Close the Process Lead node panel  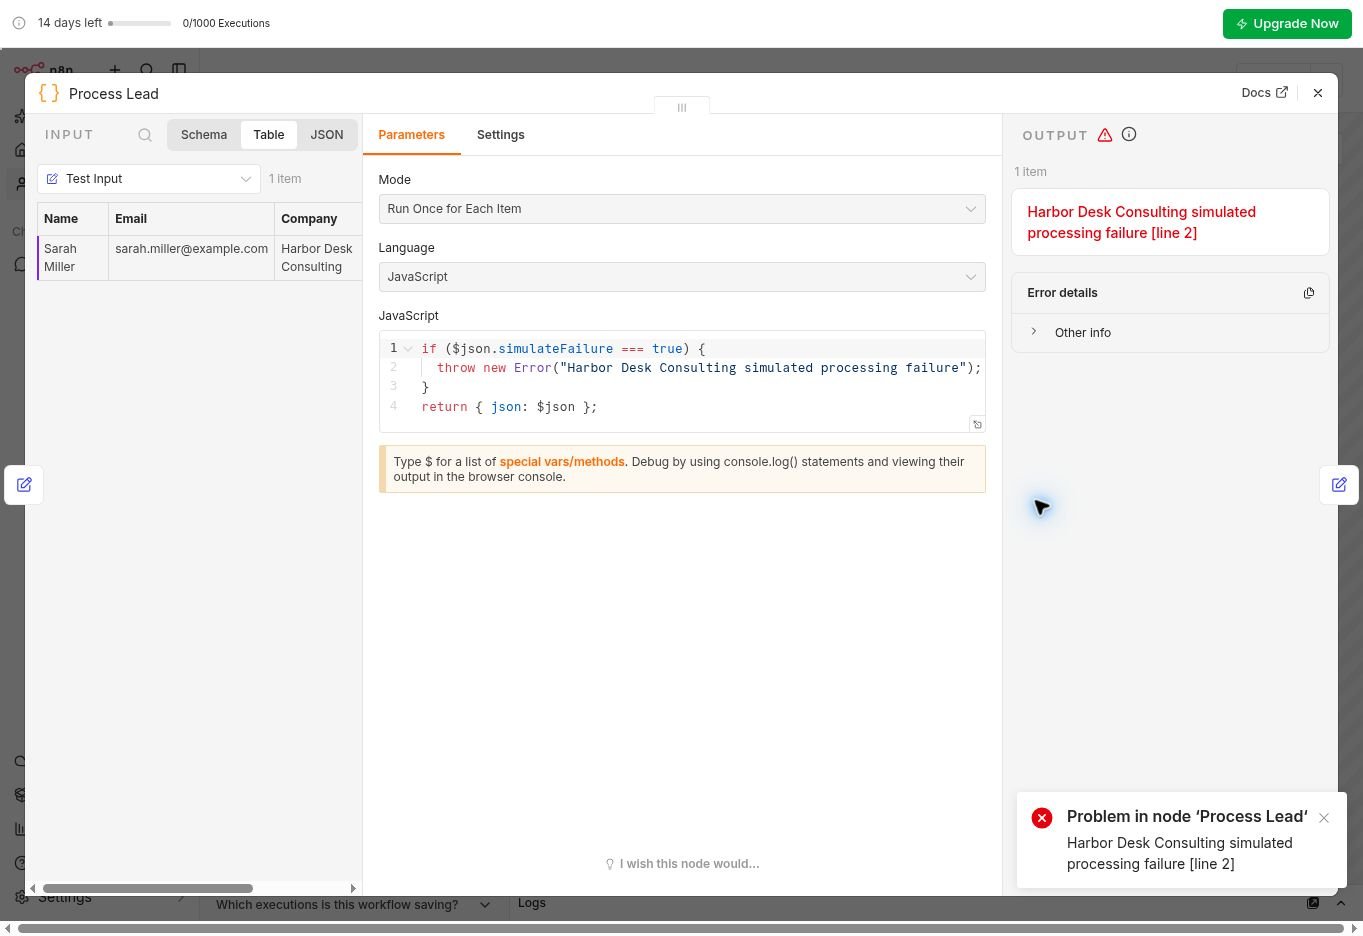tap(1318, 93)
